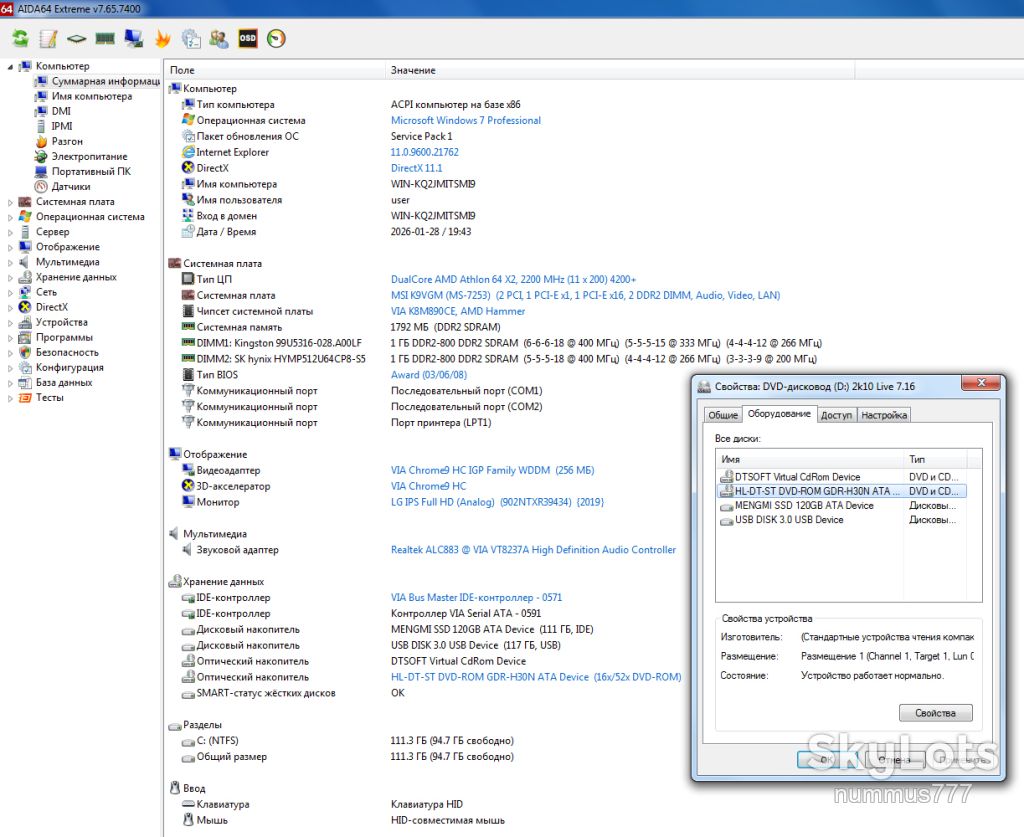Expand the Системная плата tree node
The width and height of the screenshot is (1024, 837).
(x=10, y=202)
